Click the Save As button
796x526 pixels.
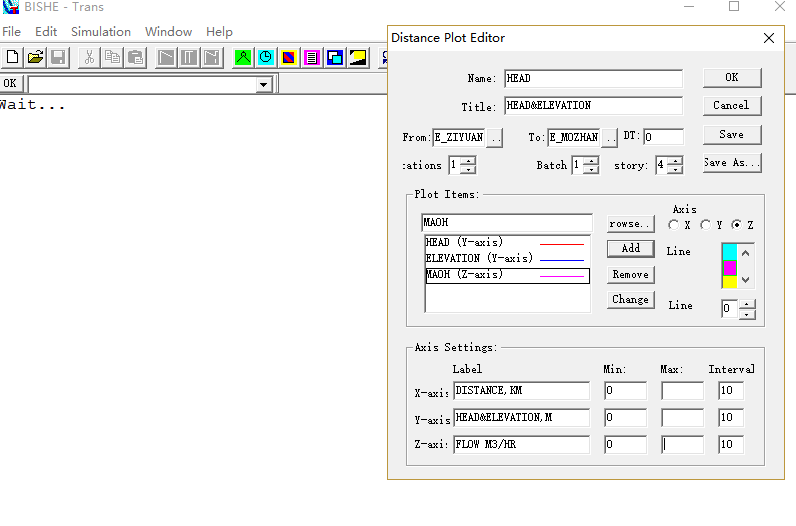[731, 163]
